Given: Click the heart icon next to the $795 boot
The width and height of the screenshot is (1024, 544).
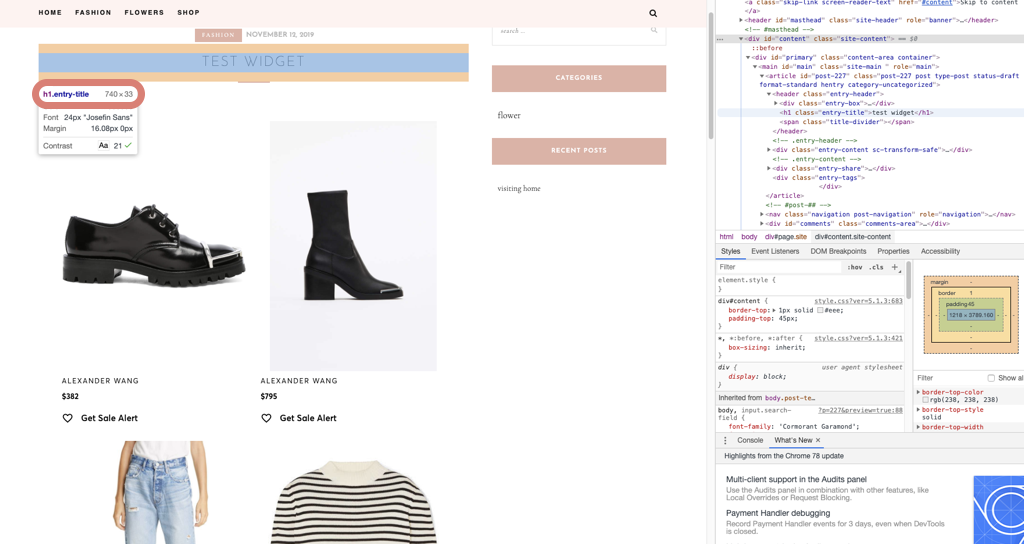Looking at the screenshot, I should [266, 418].
